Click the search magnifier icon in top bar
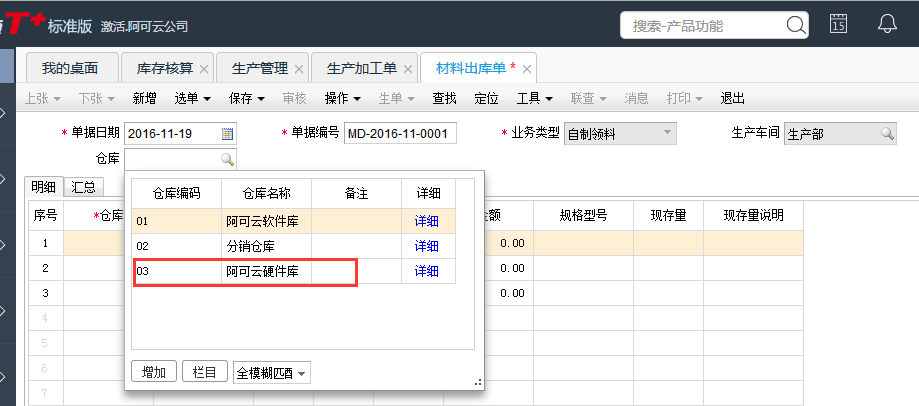 [x=796, y=25]
